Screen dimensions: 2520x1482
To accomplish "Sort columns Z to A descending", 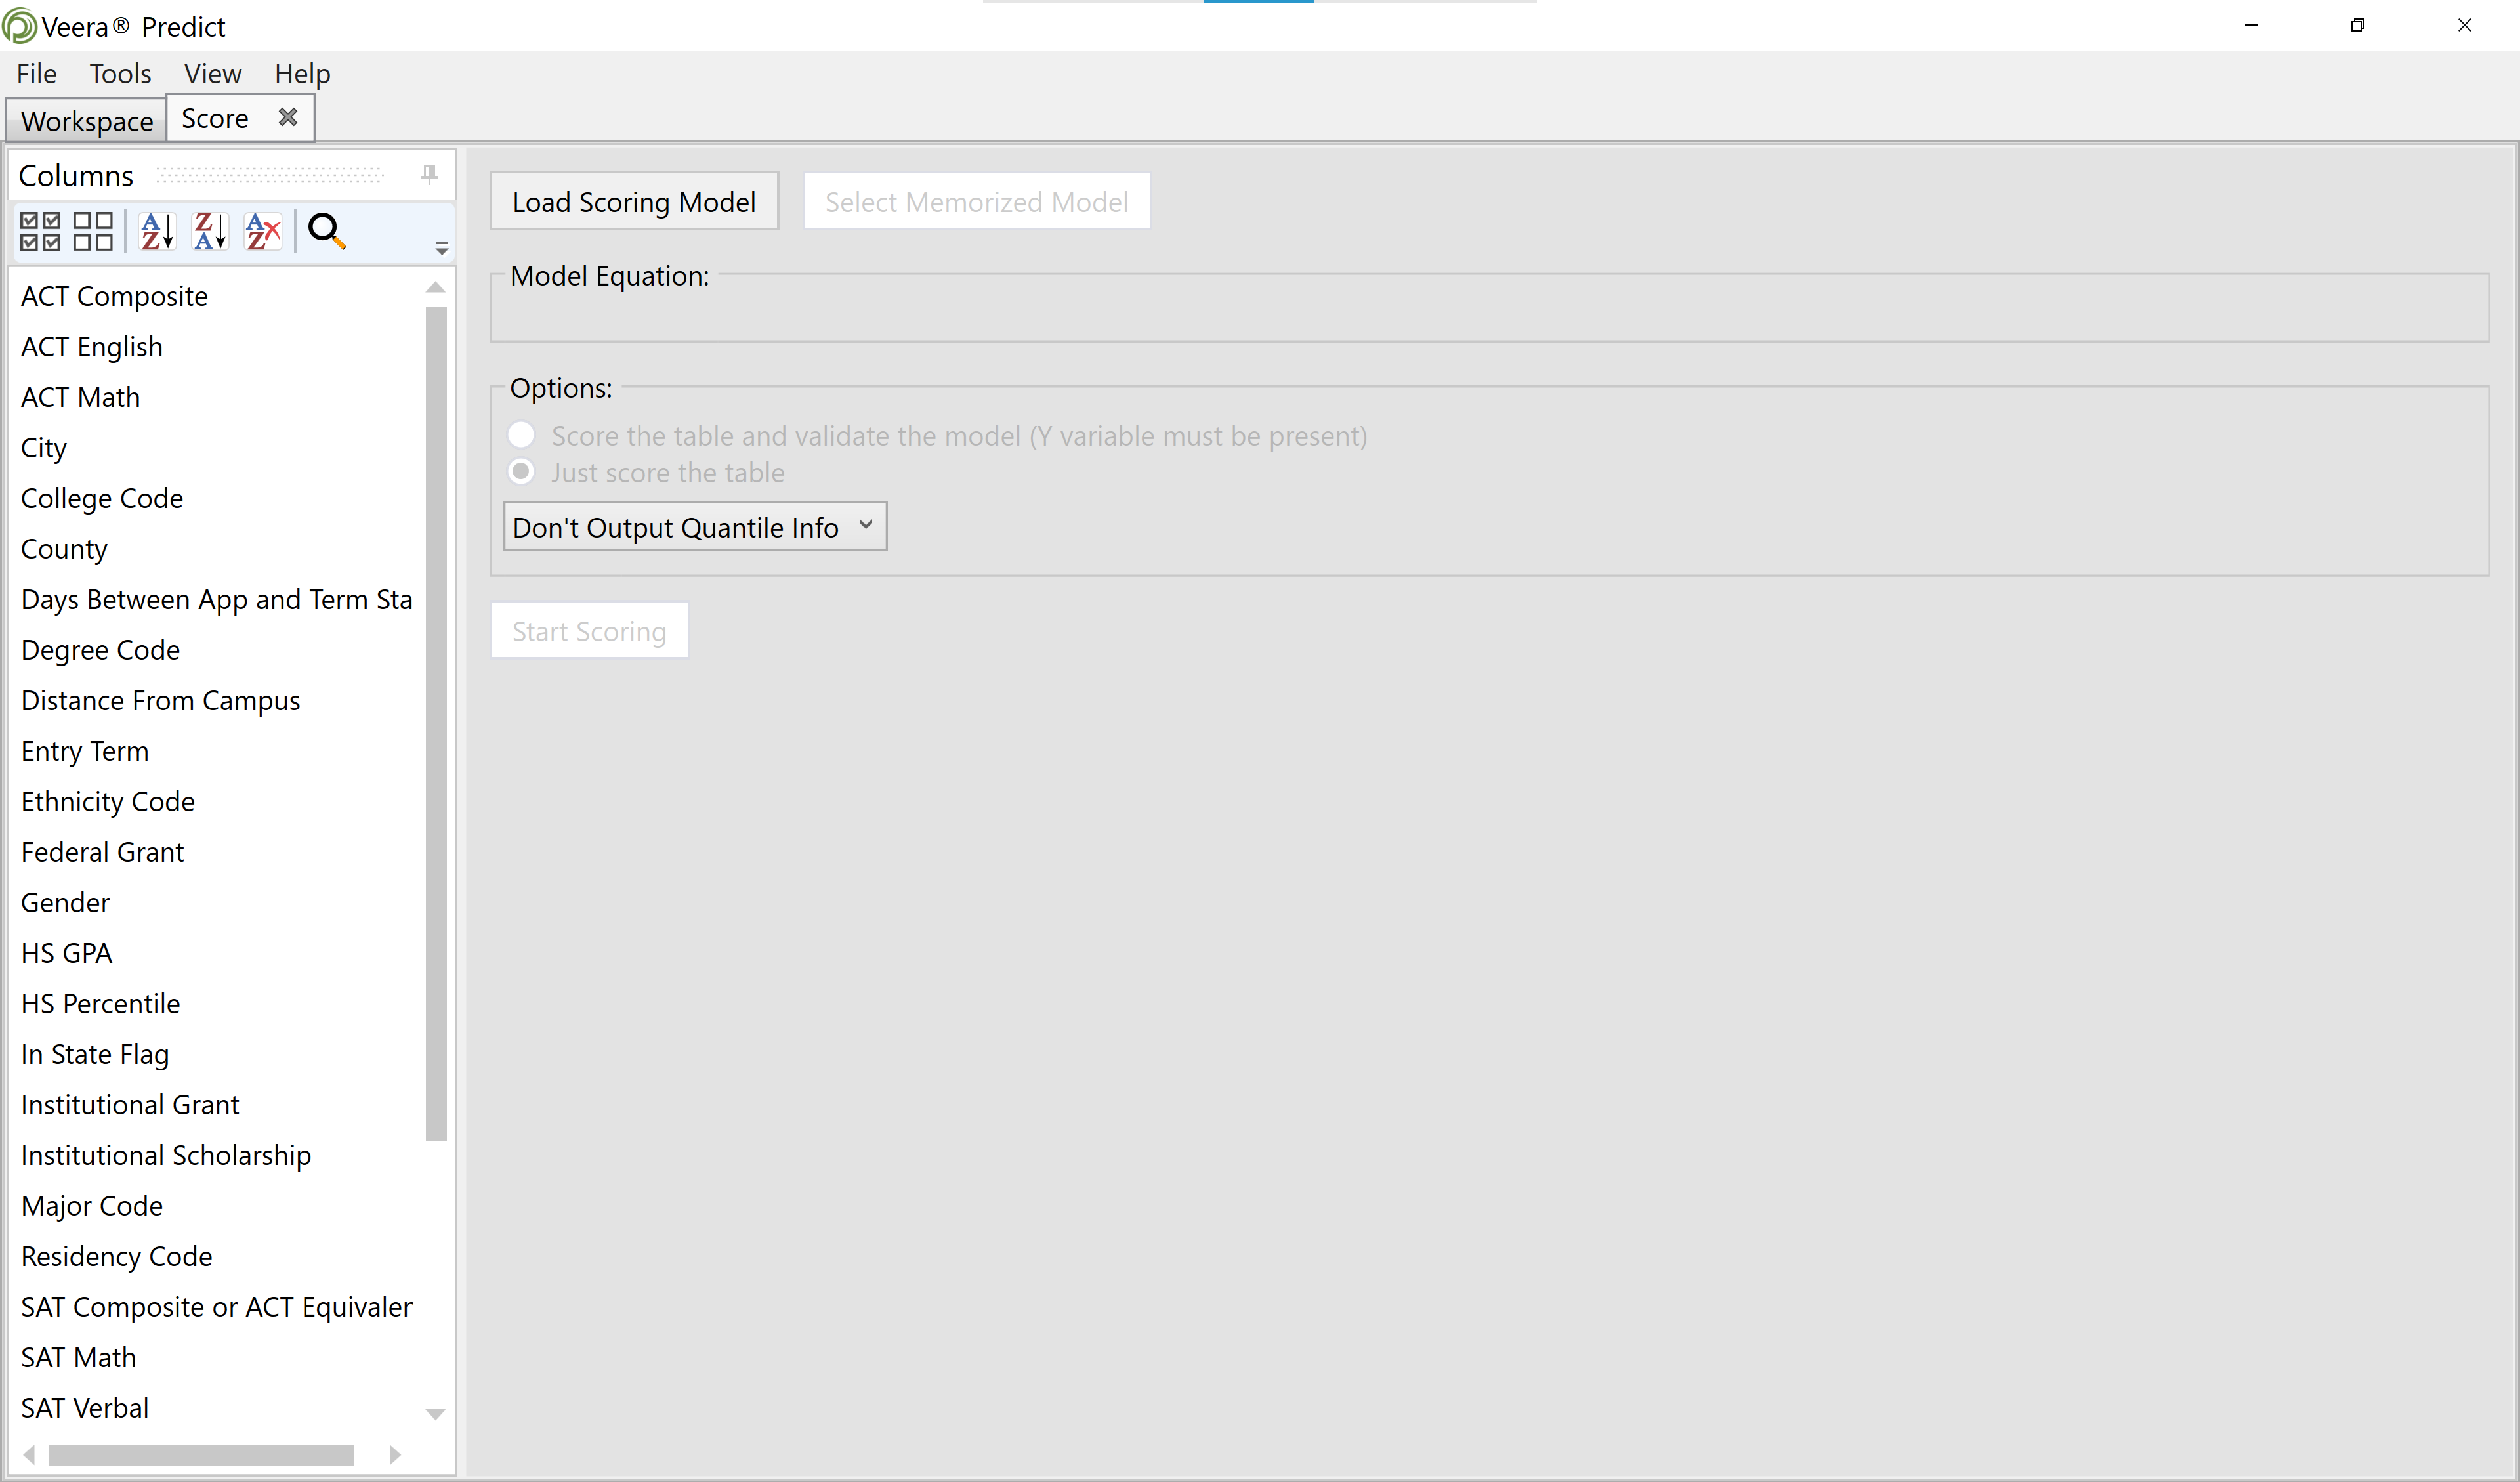I will [210, 231].
